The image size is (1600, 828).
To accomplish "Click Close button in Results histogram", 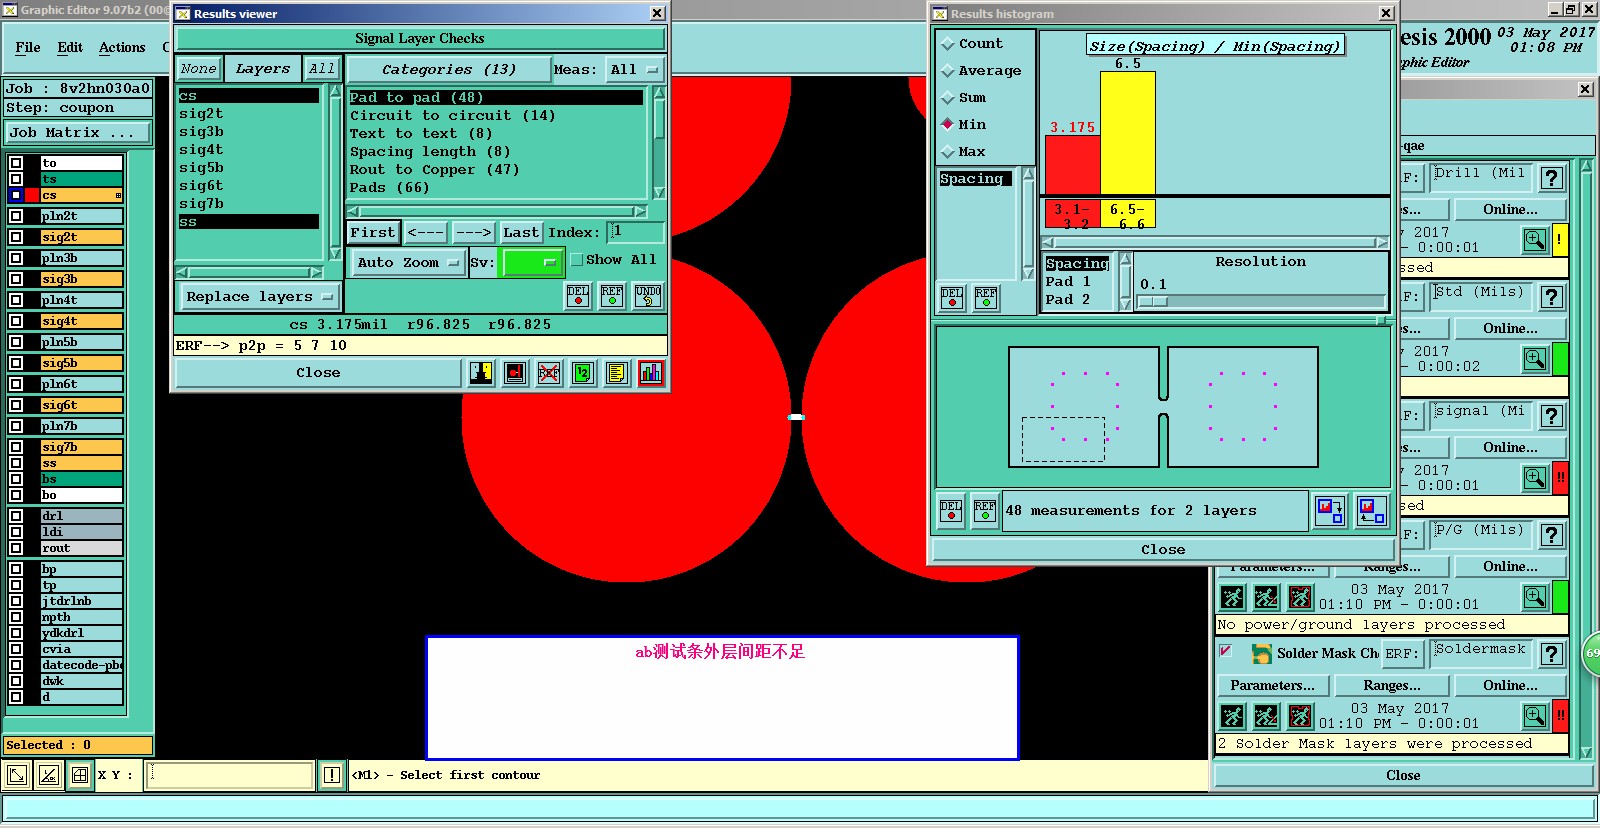I will click(x=1163, y=550).
